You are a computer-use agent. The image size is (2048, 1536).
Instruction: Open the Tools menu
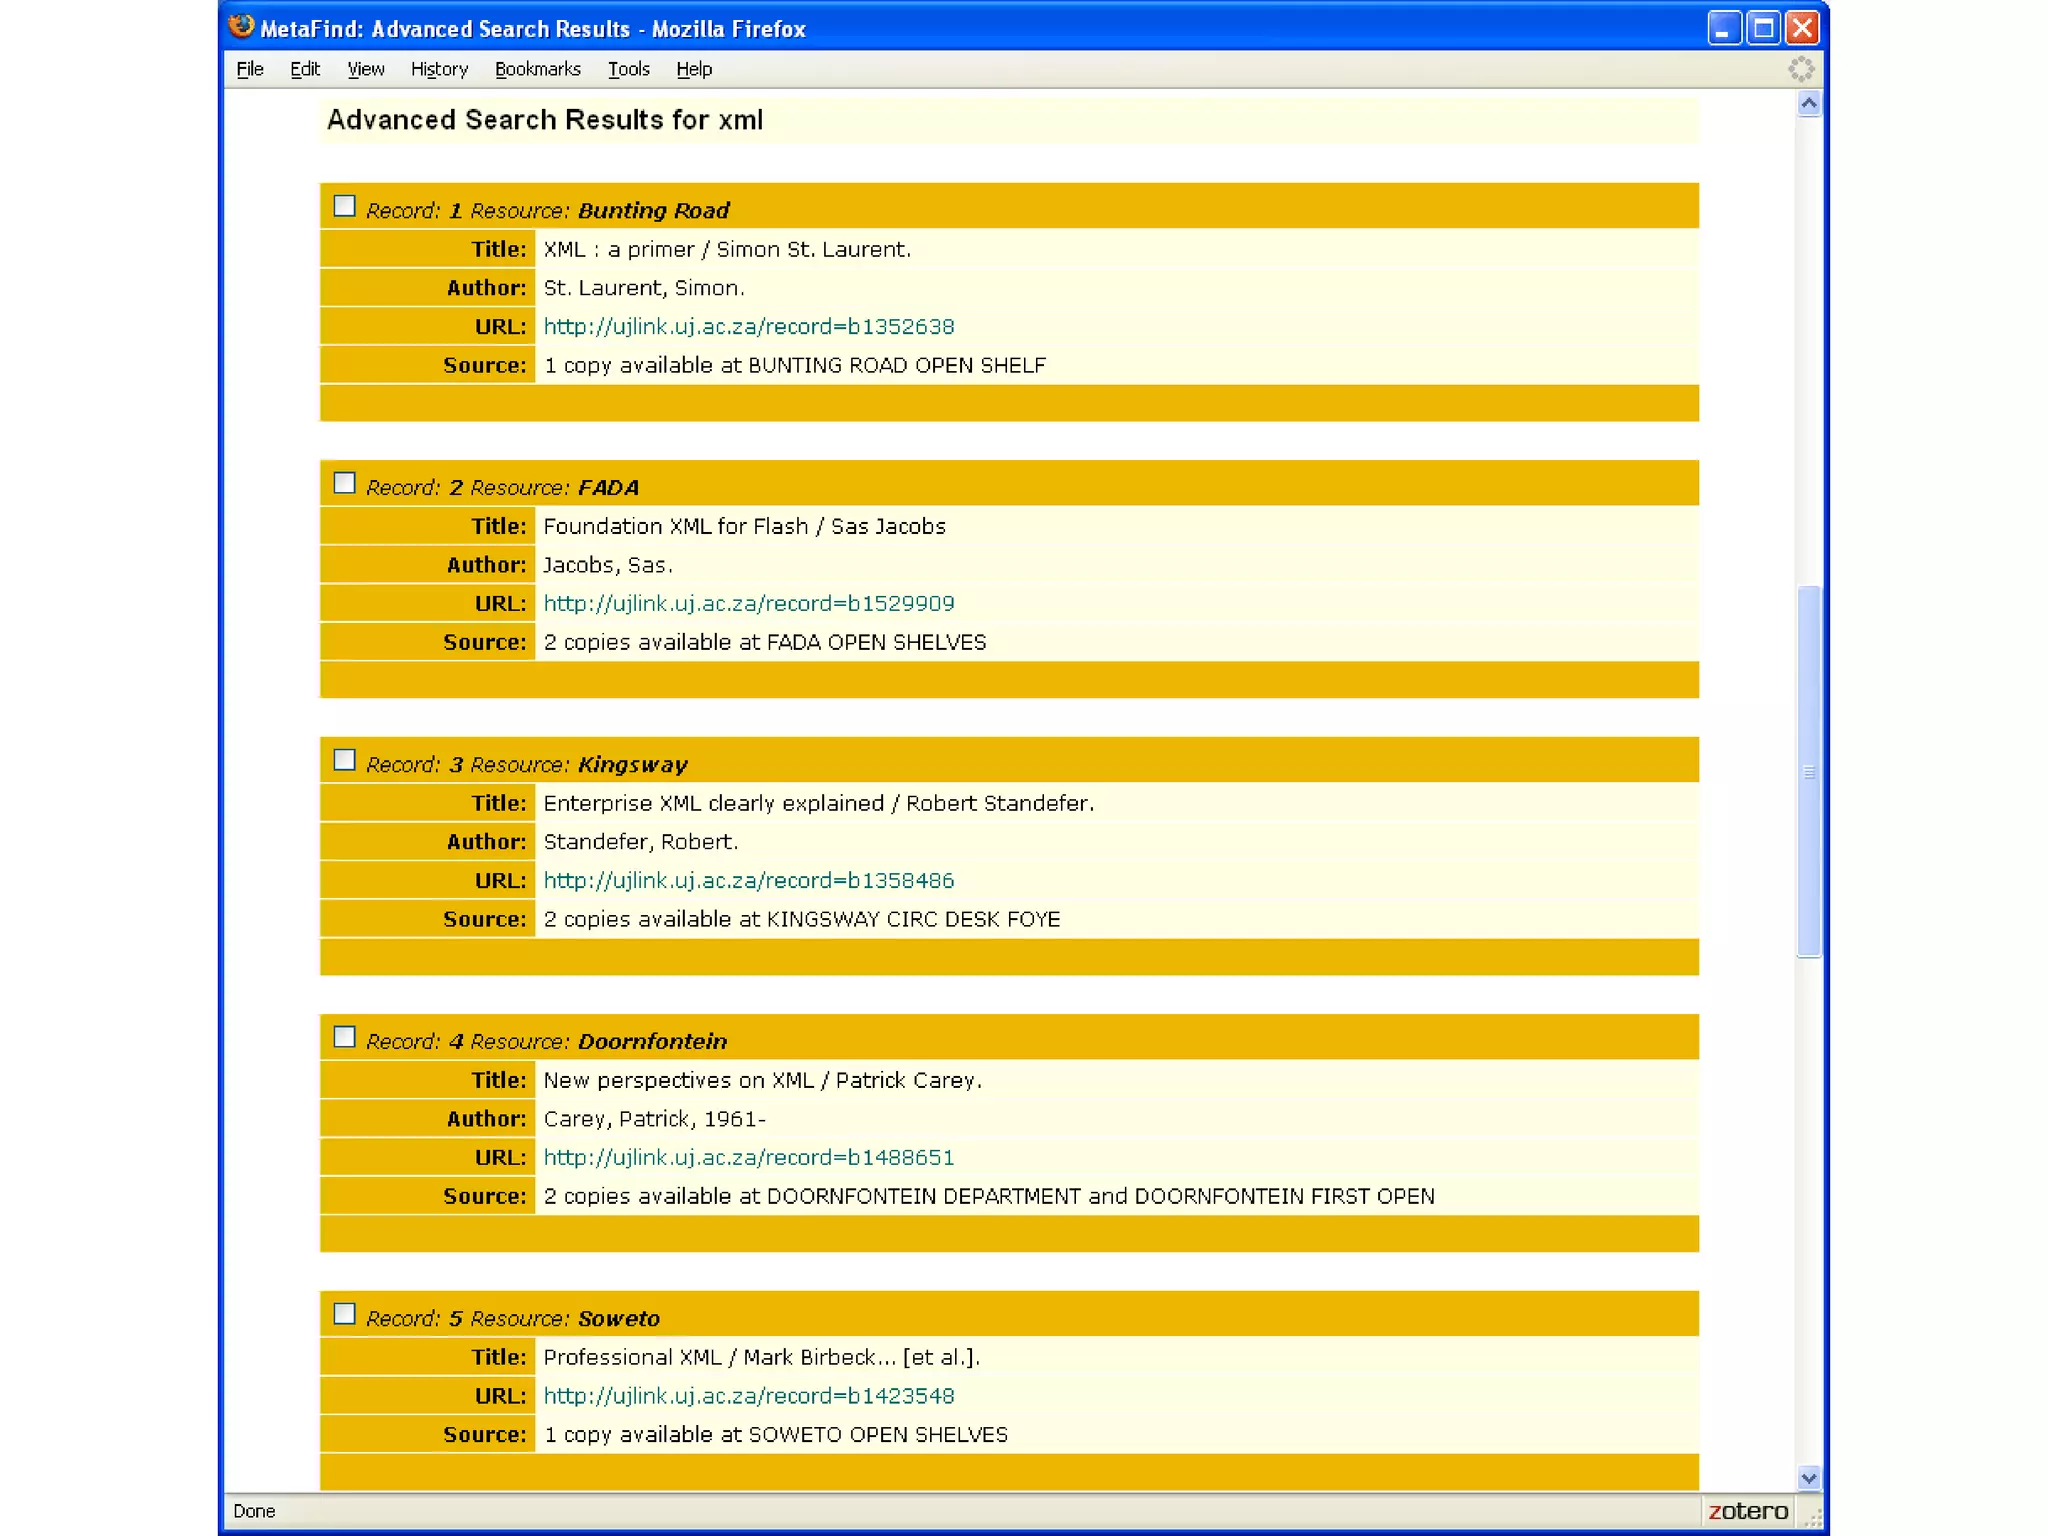tap(628, 69)
